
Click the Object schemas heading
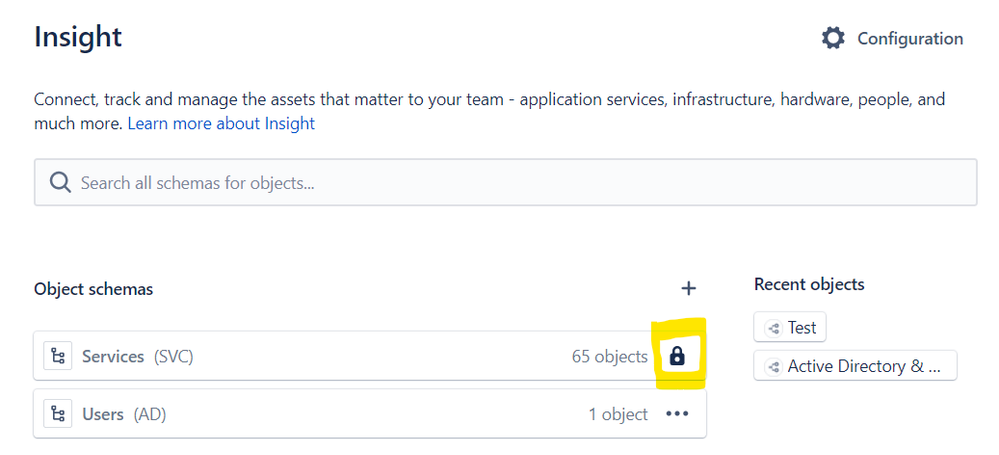click(x=93, y=289)
